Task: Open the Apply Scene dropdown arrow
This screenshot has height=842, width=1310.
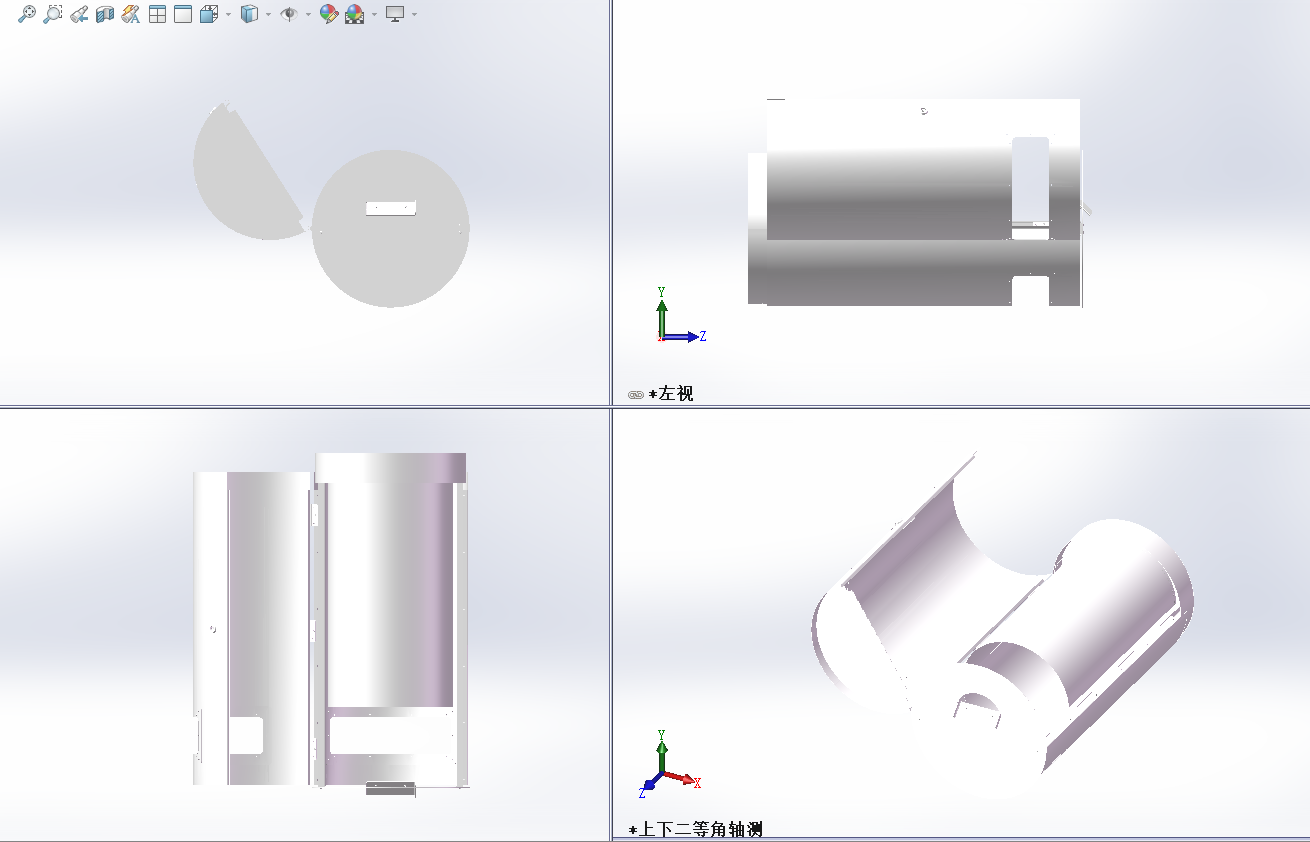Action: coord(374,15)
